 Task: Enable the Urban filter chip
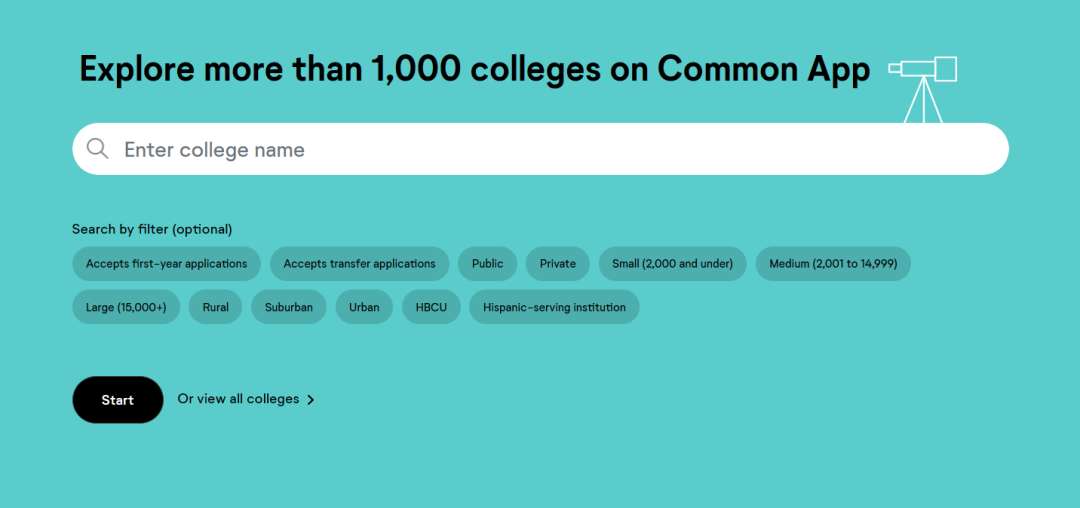coord(364,307)
